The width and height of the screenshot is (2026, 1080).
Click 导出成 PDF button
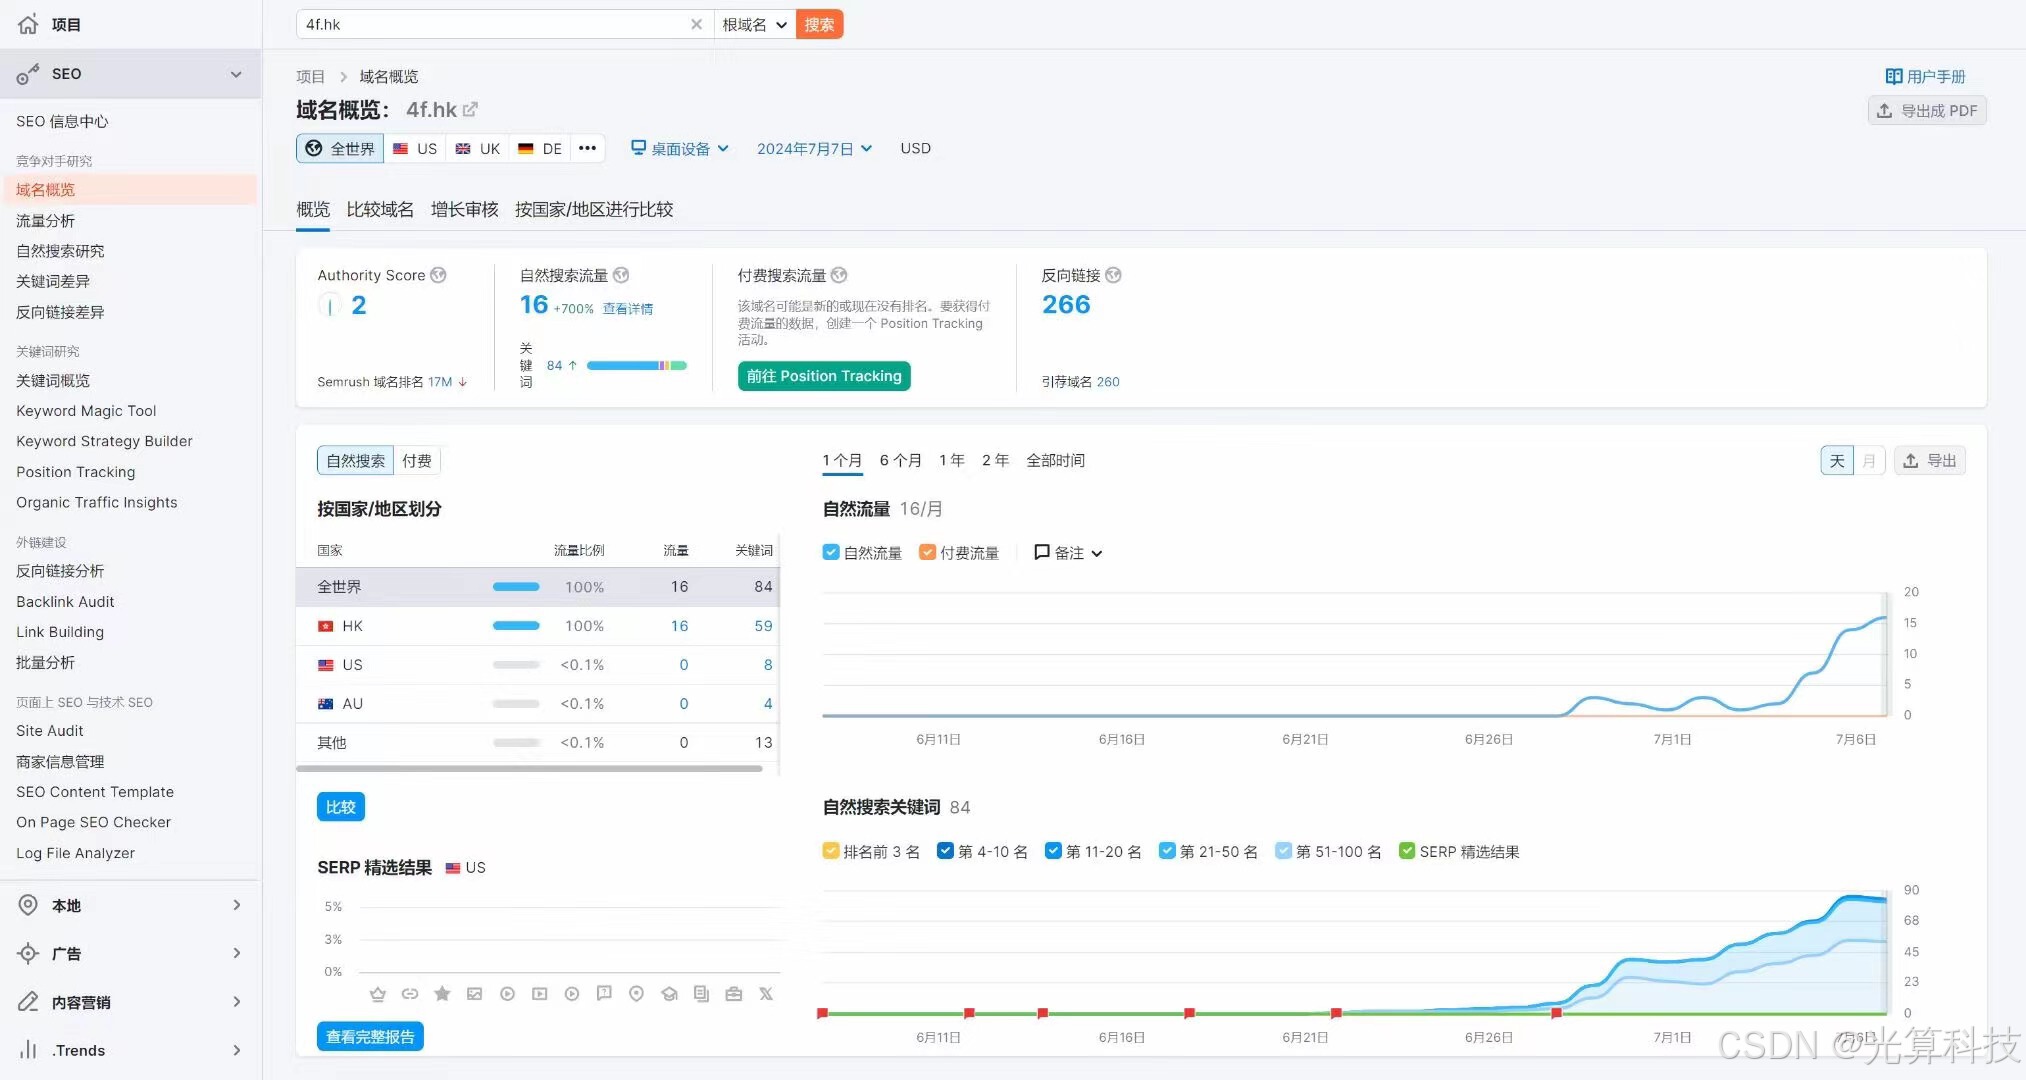tap(1927, 110)
